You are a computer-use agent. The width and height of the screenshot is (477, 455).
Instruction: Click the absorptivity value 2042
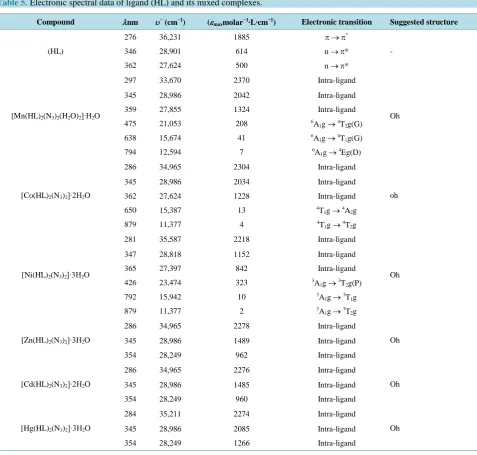click(241, 95)
